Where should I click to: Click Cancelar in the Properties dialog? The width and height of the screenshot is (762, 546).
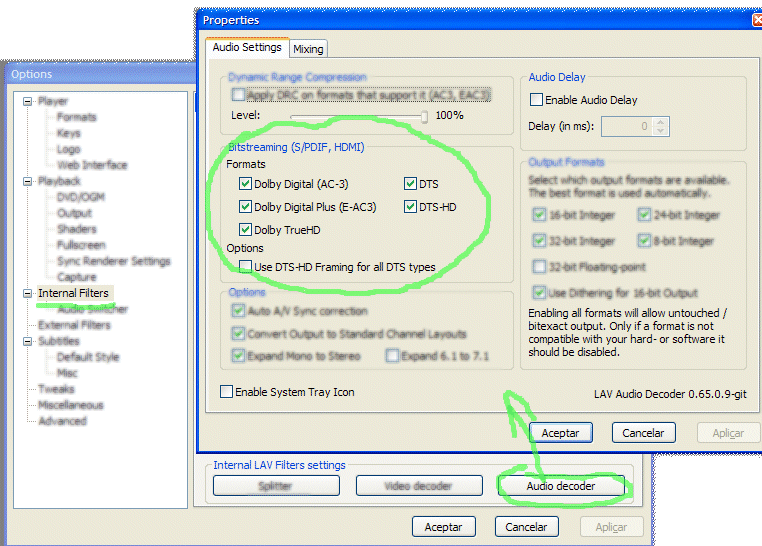[x=643, y=433]
